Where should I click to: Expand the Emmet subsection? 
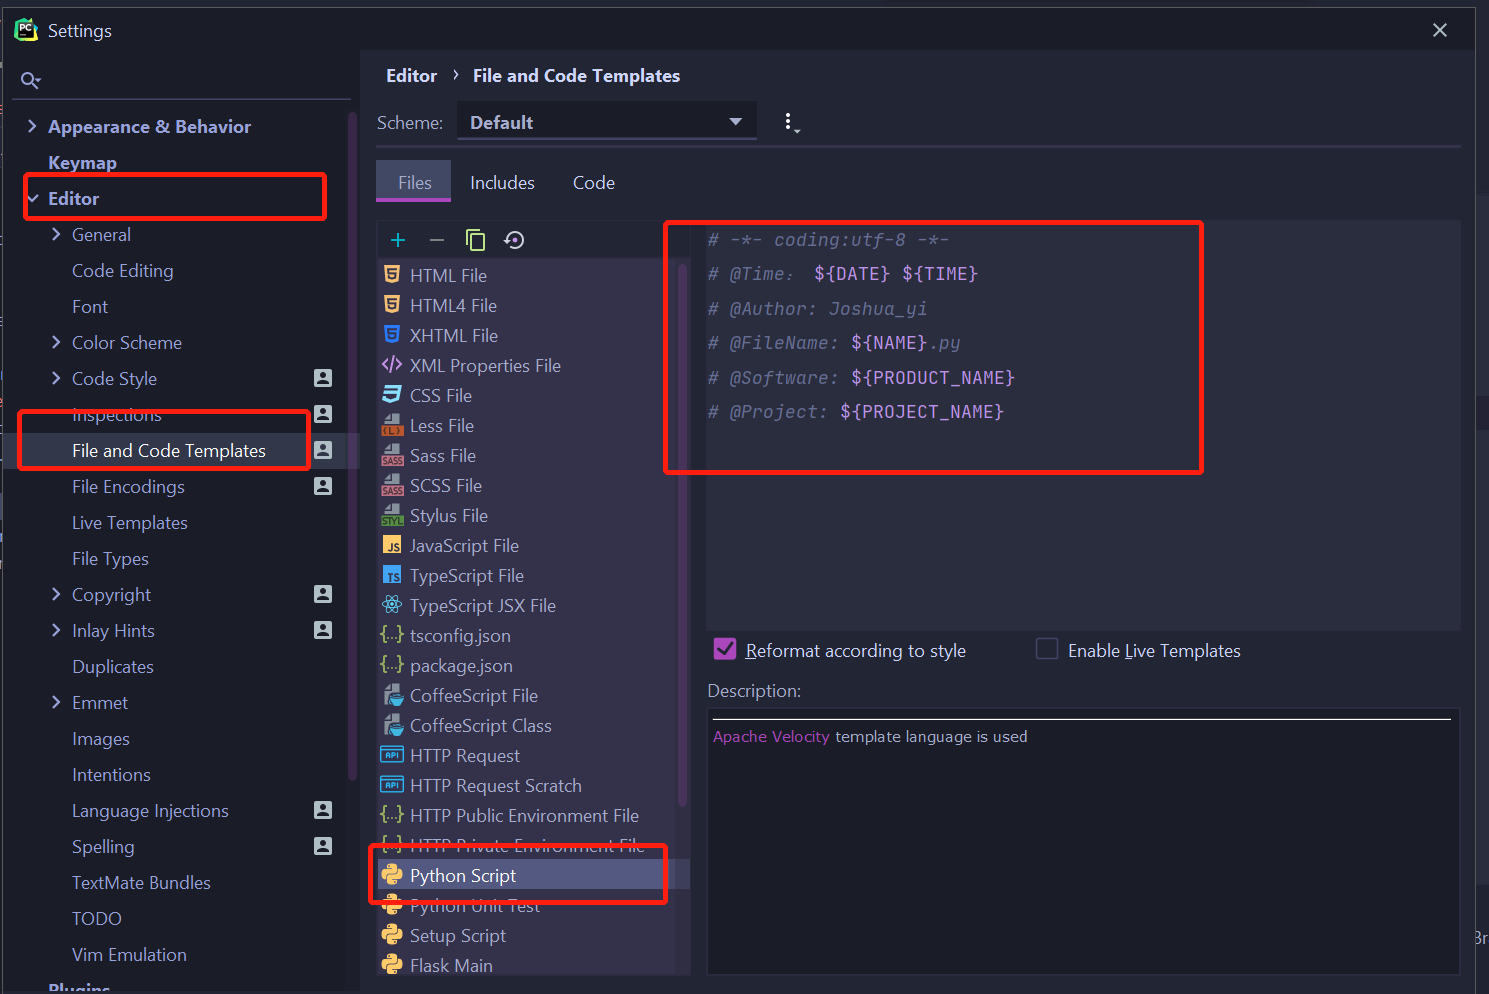click(56, 702)
